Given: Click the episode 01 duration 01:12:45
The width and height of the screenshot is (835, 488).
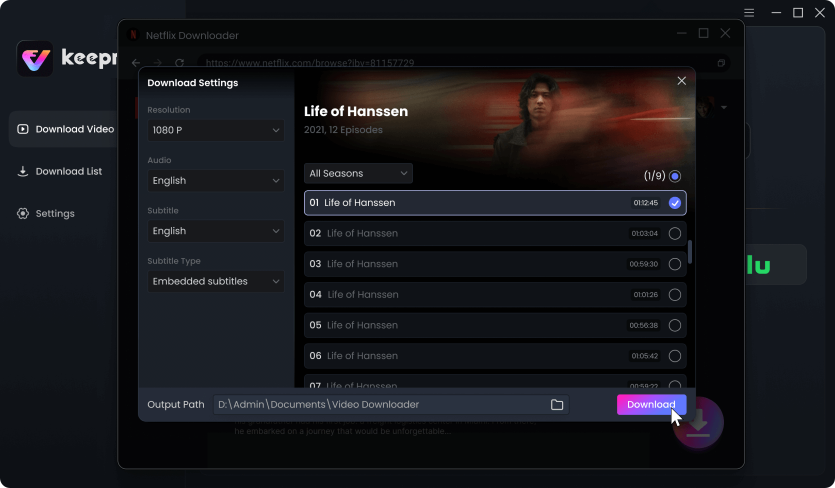Looking at the screenshot, I should tap(645, 203).
